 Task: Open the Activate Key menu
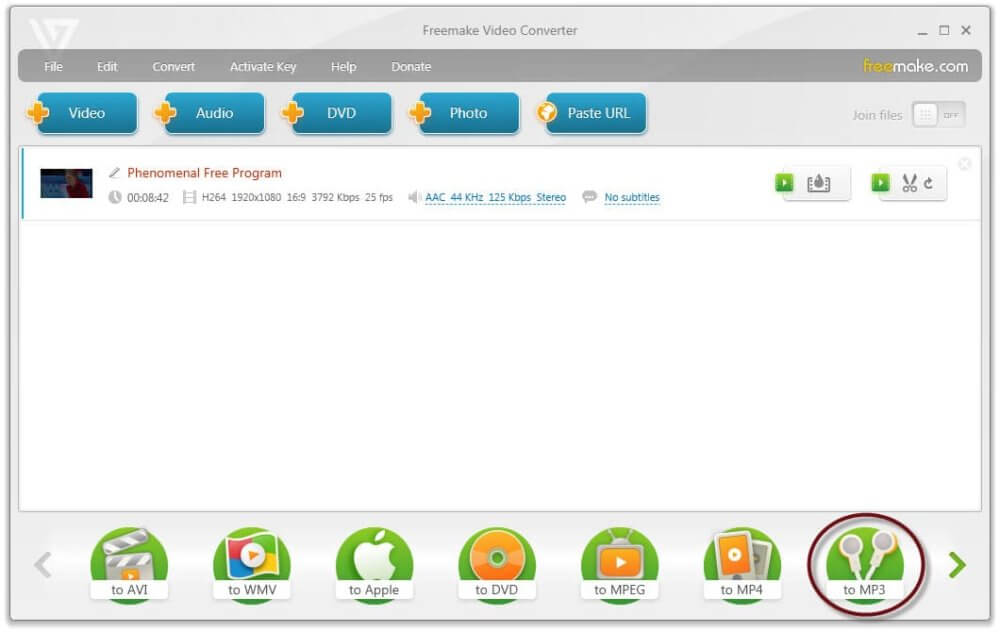(x=263, y=66)
